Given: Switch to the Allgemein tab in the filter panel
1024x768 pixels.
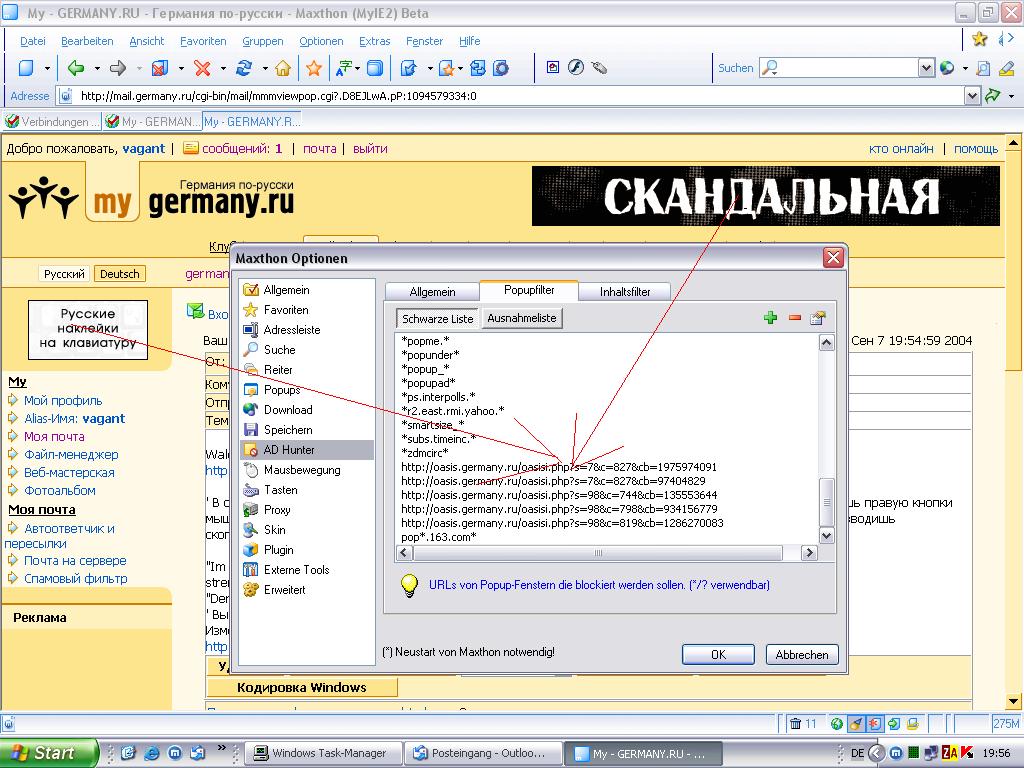Looking at the screenshot, I should tap(432, 292).
